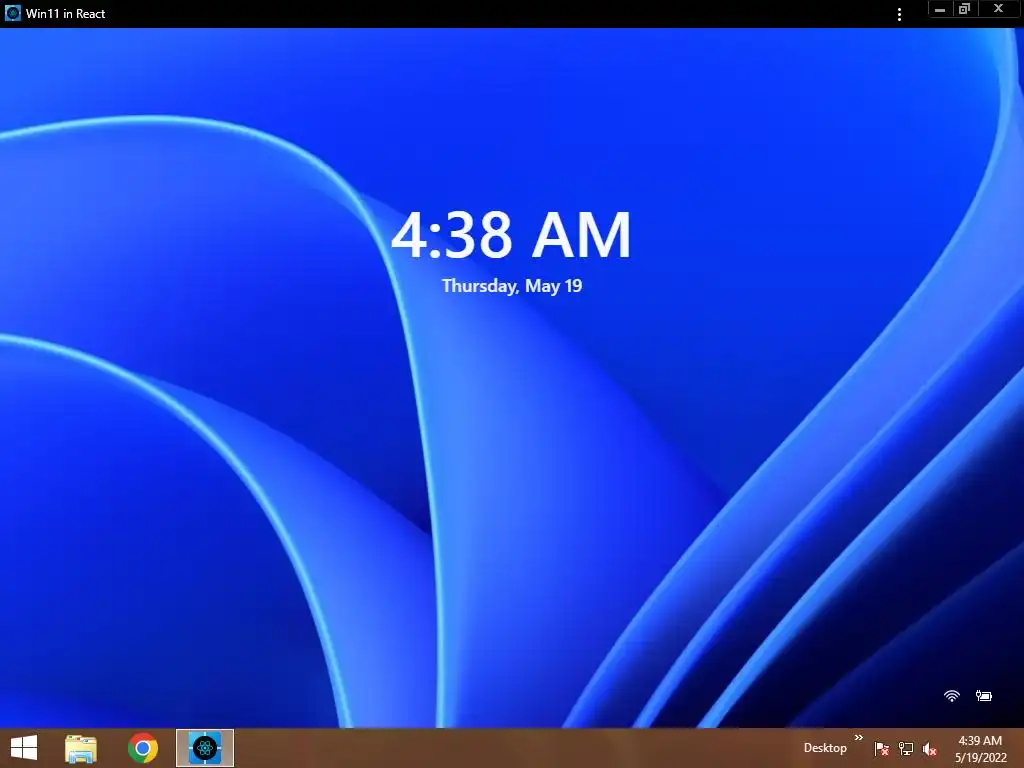Viewport: 1024px width, 768px height.
Task: Expand the Desktop toolbar chevron
Action: pos(859,737)
